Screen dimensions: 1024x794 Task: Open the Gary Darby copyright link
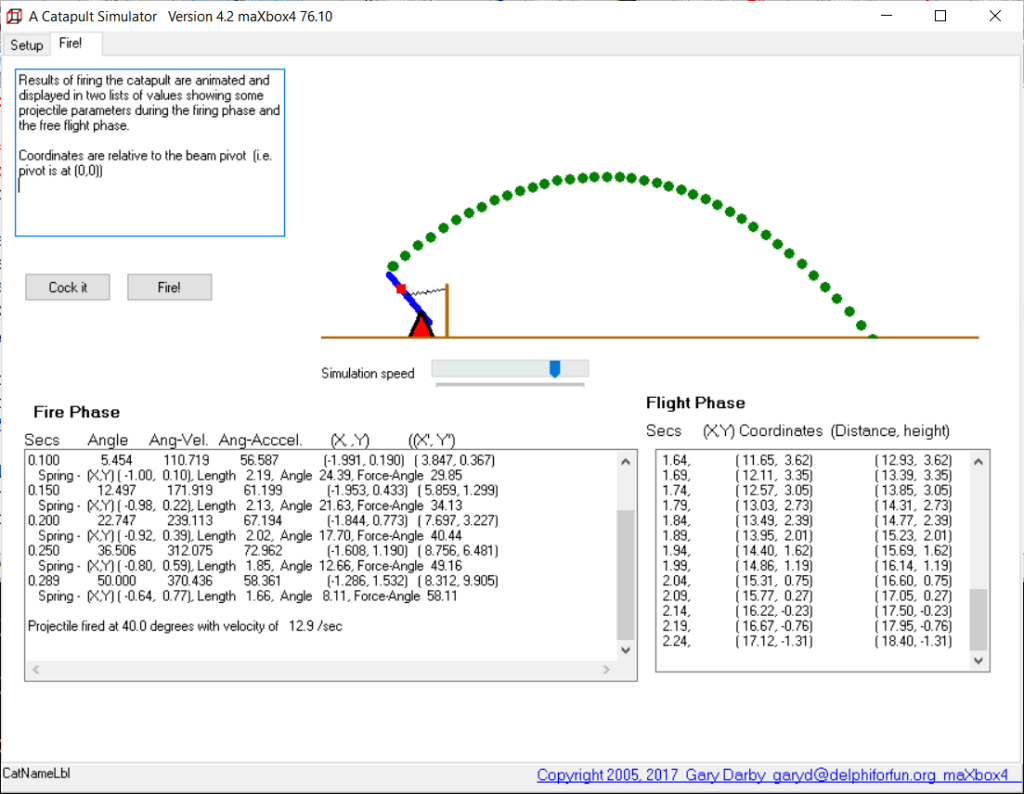(x=772, y=775)
